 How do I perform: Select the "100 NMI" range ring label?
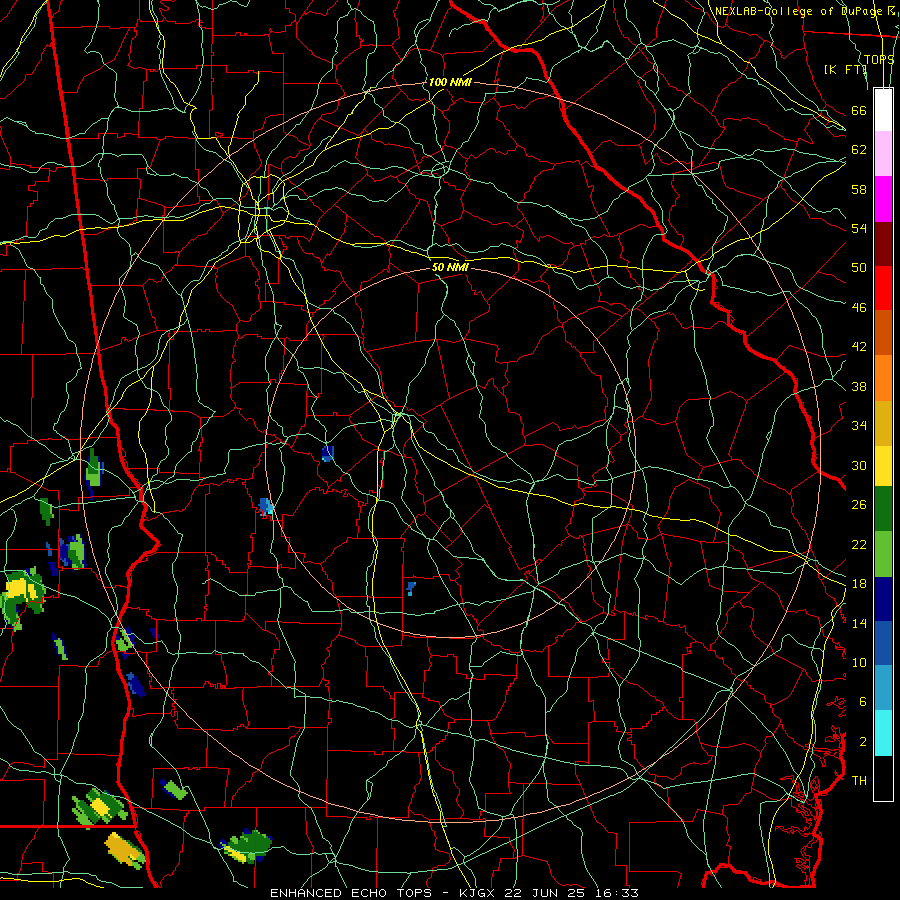pos(450,82)
